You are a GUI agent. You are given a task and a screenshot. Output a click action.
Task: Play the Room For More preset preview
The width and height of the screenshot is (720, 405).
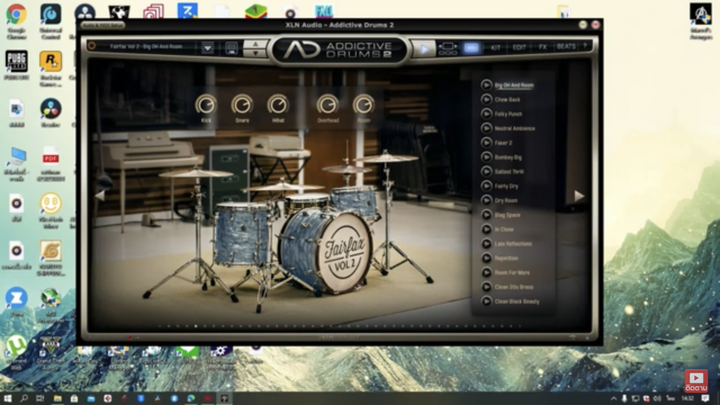click(486, 272)
